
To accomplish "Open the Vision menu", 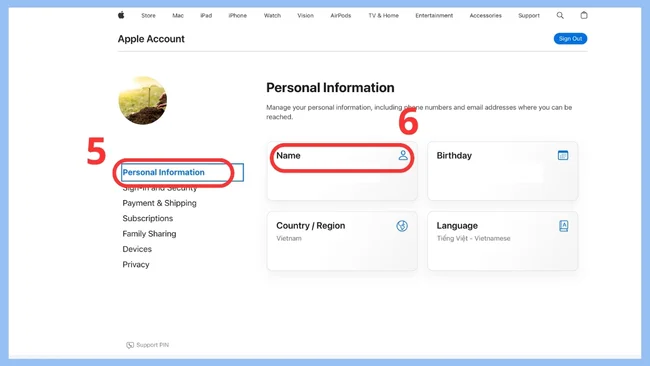I will point(306,15).
